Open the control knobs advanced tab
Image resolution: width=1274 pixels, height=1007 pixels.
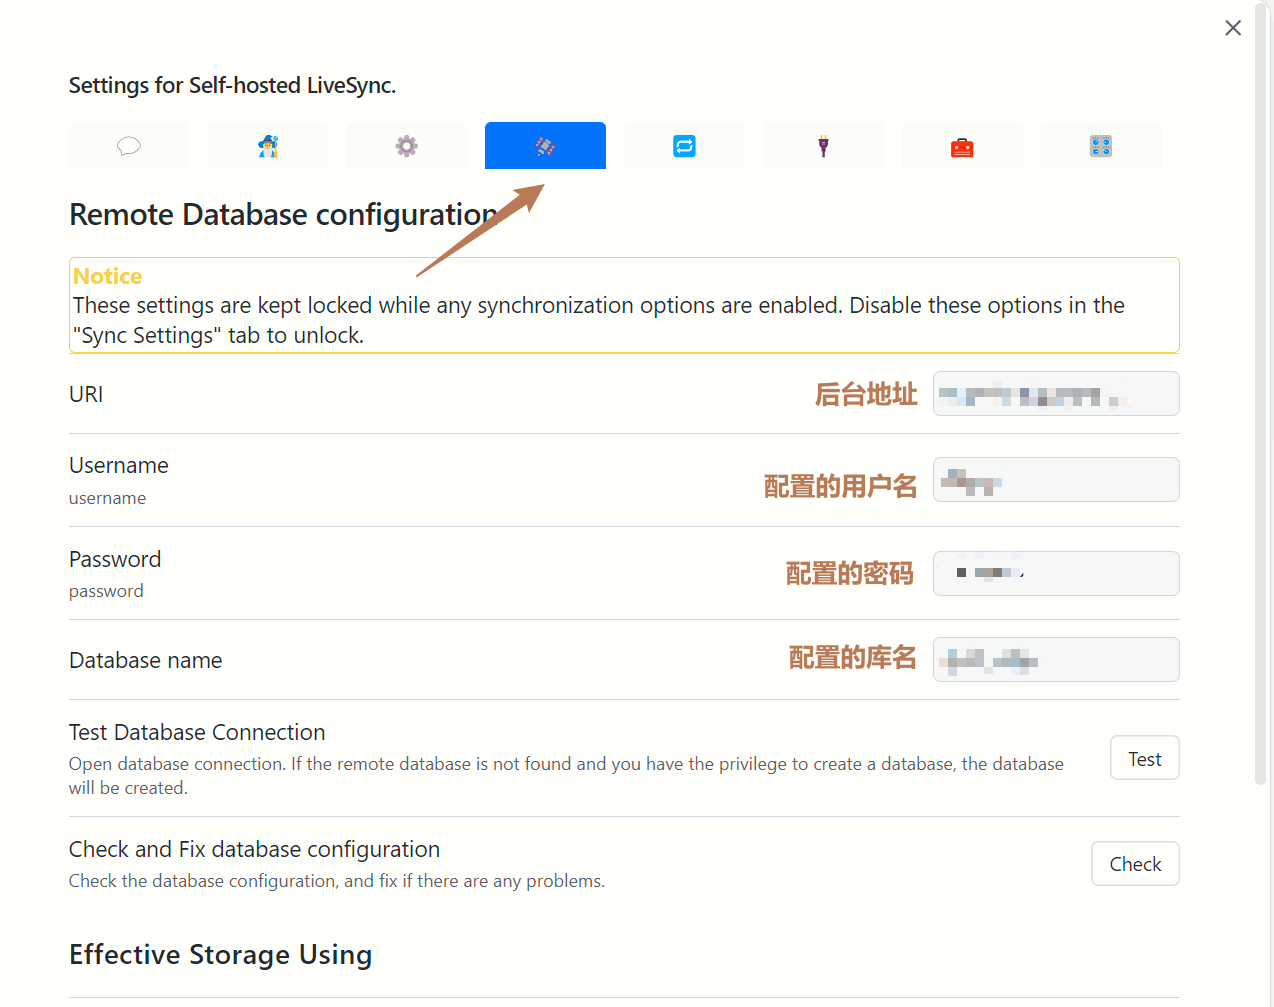click(1101, 146)
